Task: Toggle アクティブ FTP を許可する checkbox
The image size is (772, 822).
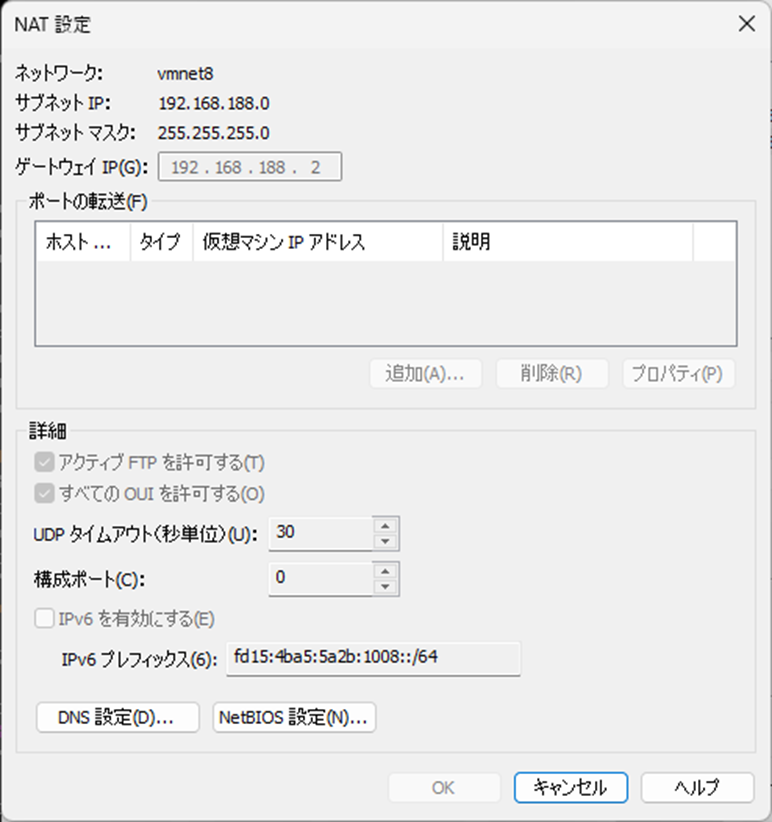Action: pos(45,462)
